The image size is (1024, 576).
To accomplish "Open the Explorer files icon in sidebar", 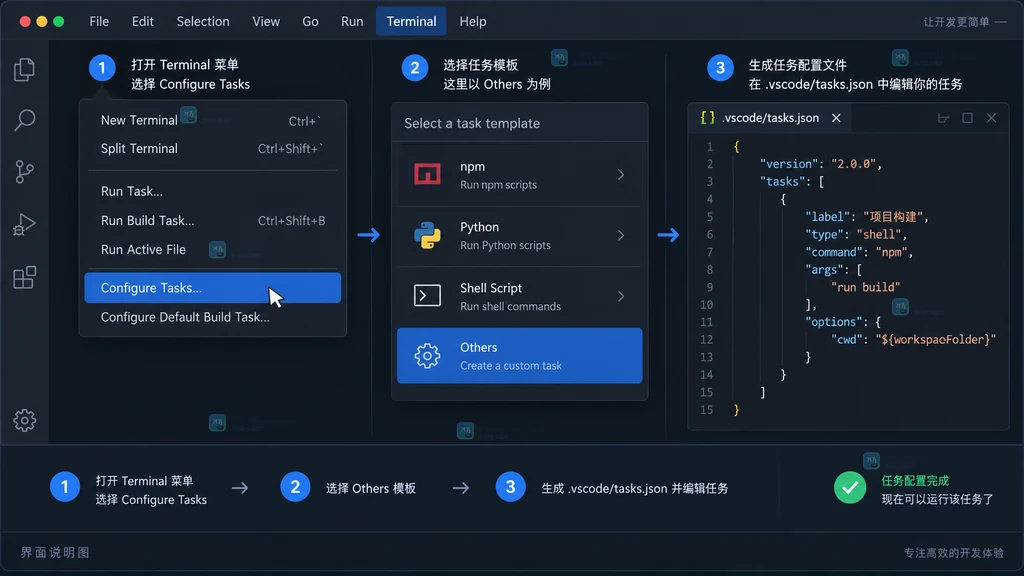I will (x=24, y=69).
